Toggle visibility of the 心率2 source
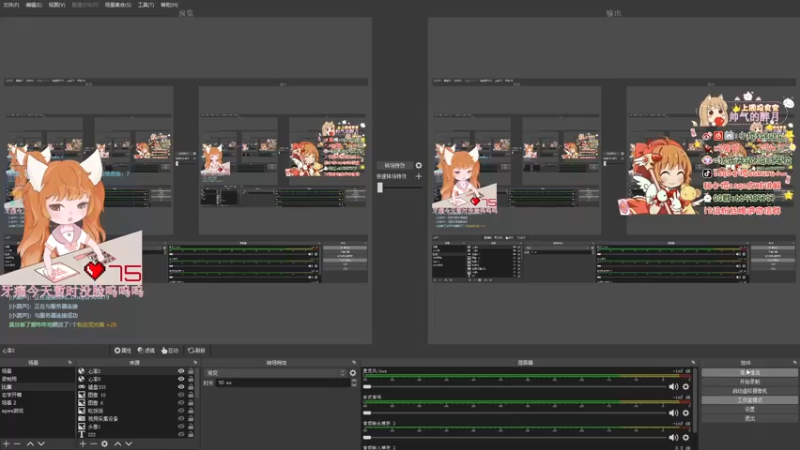 (x=181, y=371)
